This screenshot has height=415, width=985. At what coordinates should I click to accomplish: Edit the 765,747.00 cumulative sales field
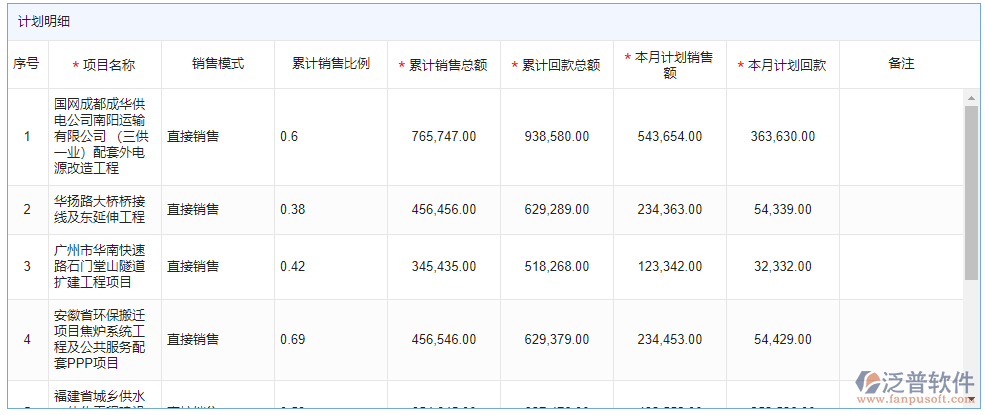pos(444,137)
